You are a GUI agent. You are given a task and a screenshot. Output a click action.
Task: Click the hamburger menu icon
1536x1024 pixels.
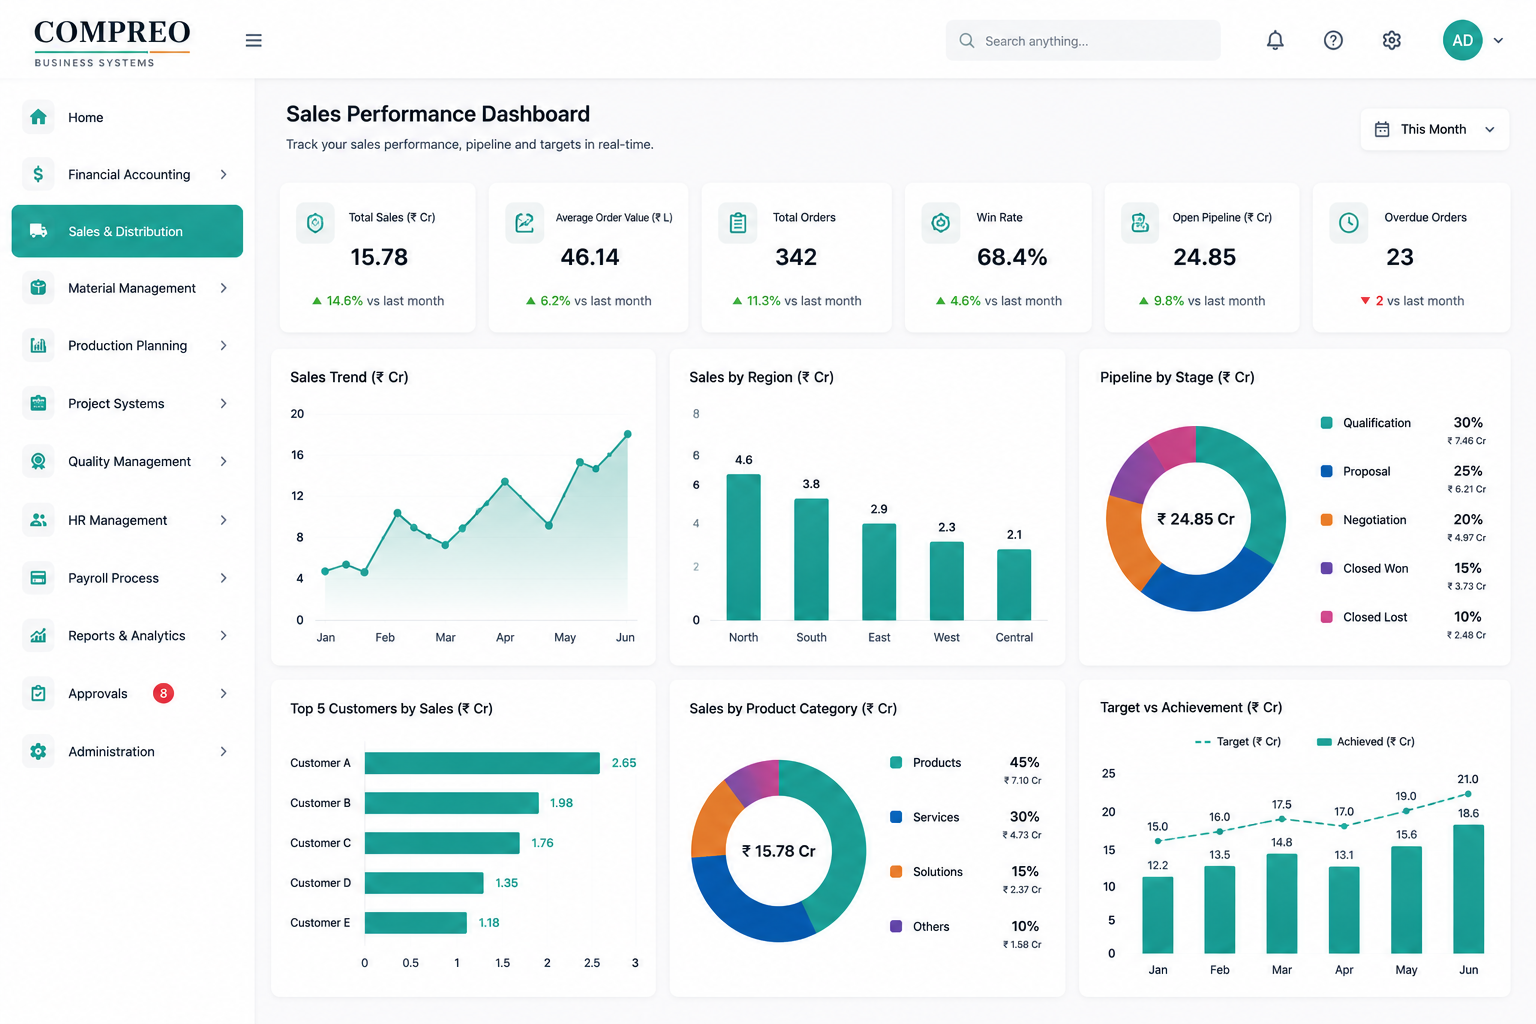(253, 40)
